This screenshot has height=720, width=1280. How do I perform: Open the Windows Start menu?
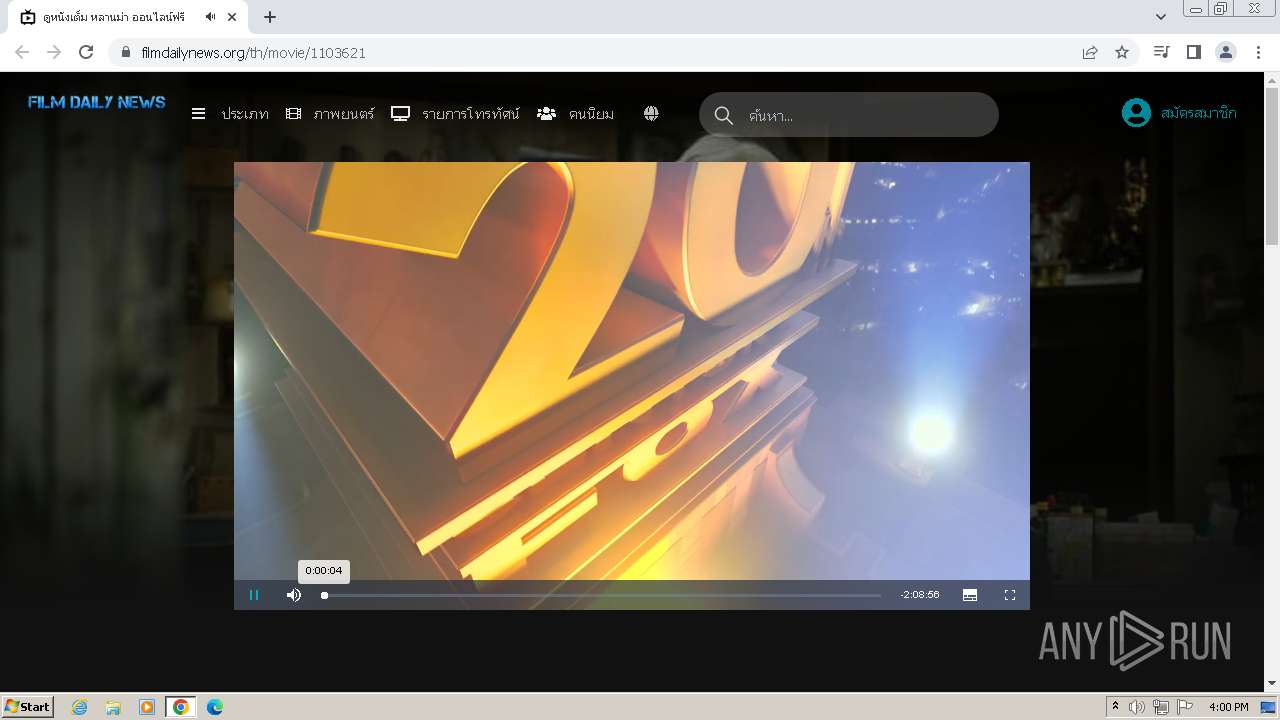(28, 707)
